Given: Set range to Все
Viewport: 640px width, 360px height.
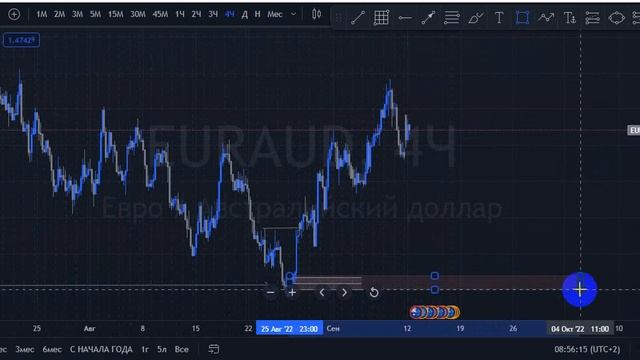Looking at the screenshot, I should [182, 349].
